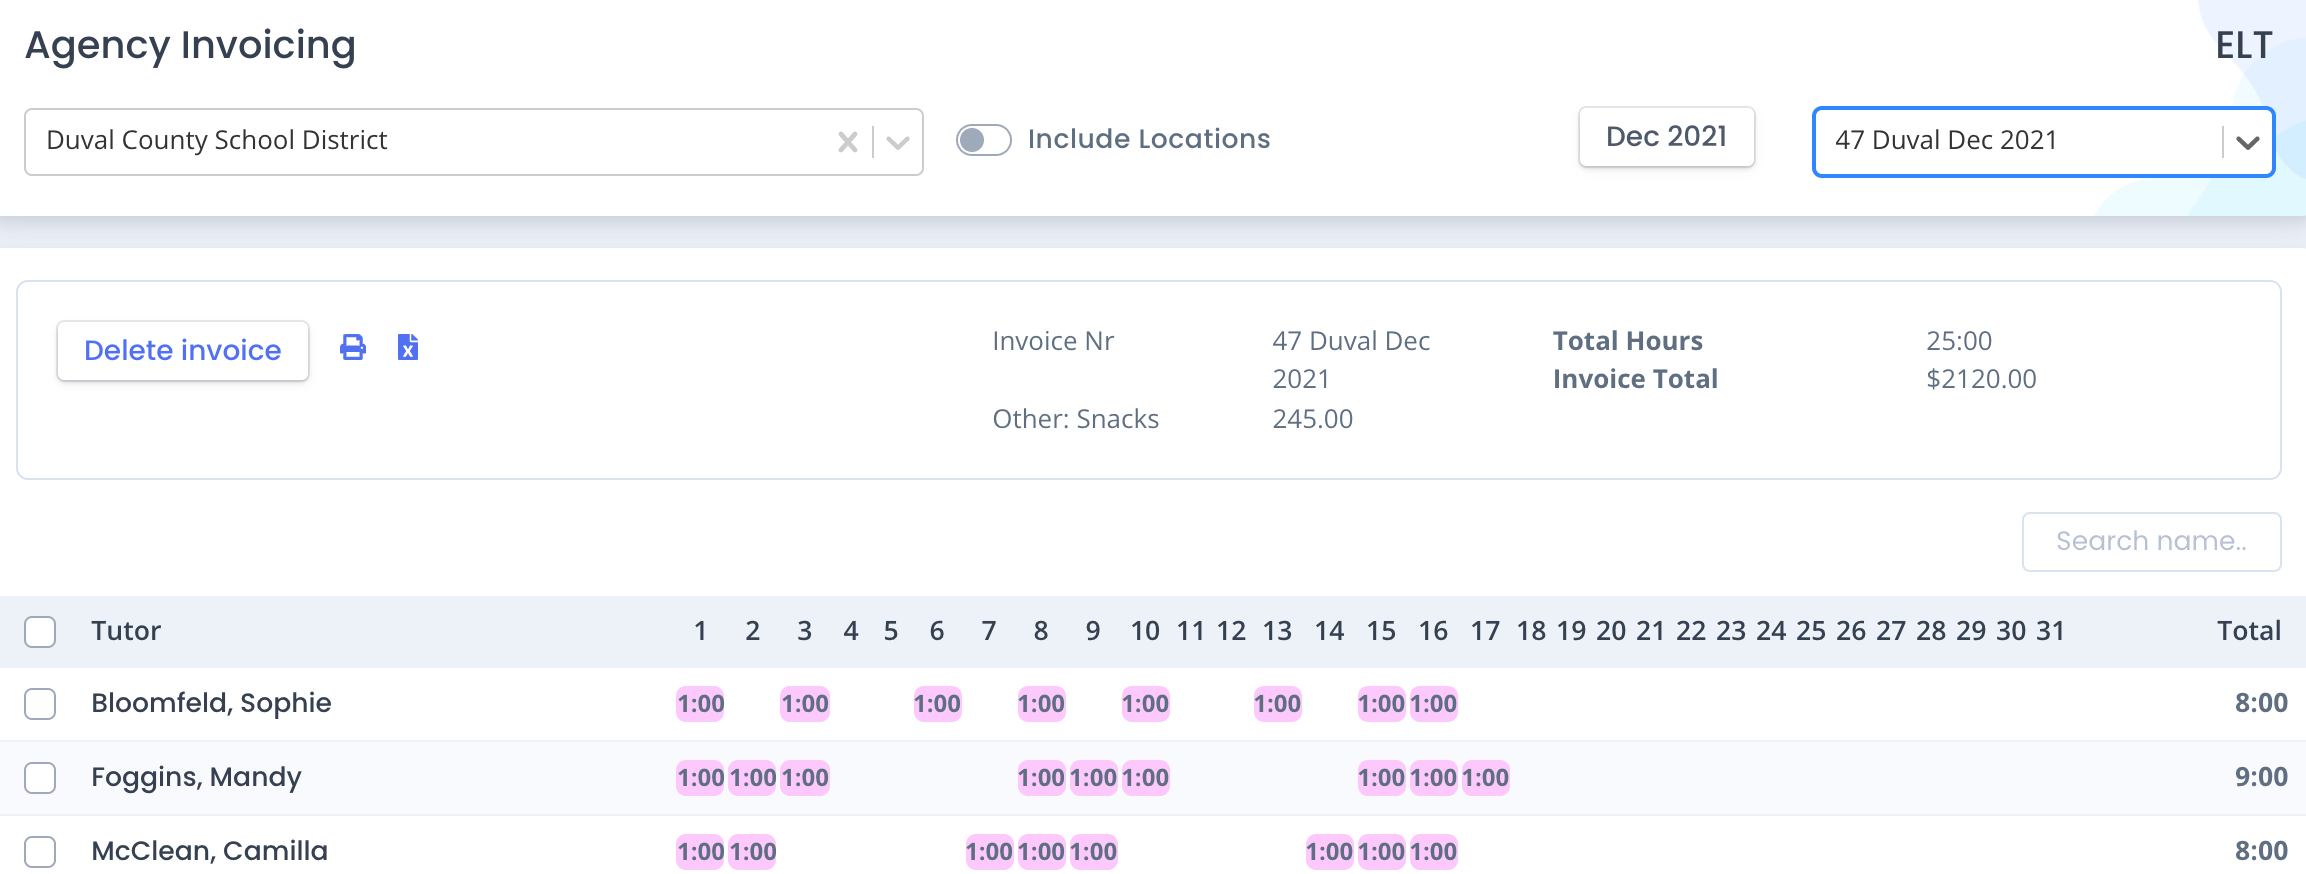
Task: Check the McClean, Camilla row checkbox
Action: (40, 852)
